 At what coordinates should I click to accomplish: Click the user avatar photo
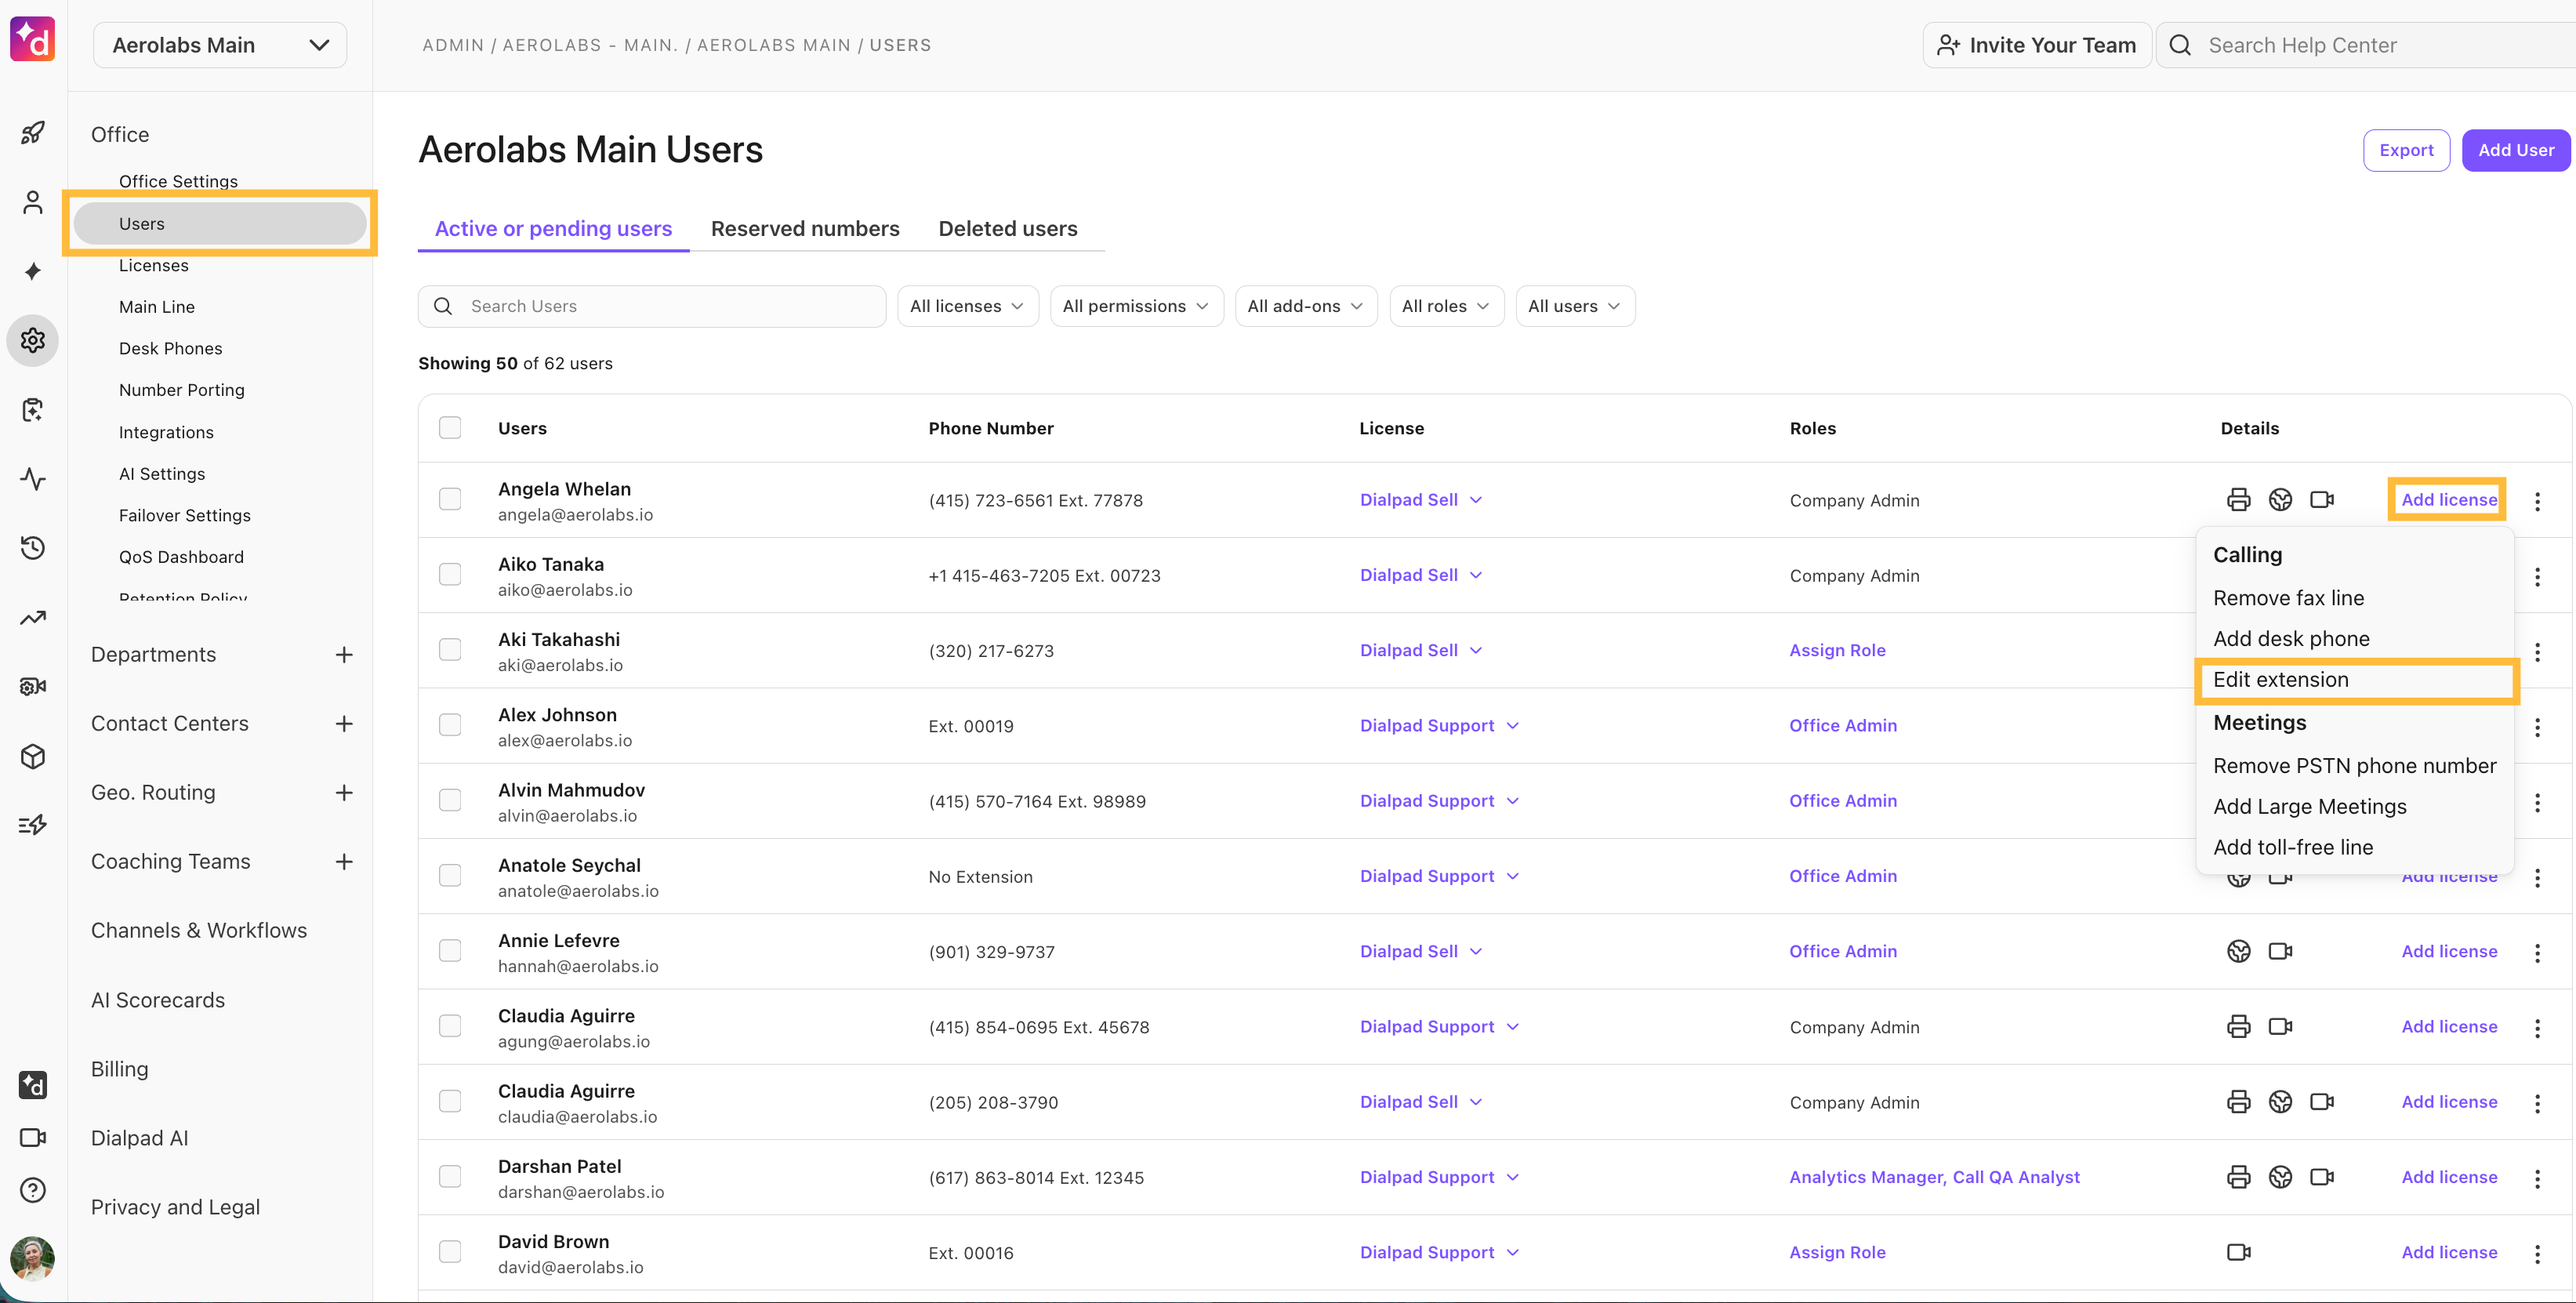coord(33,1258)
